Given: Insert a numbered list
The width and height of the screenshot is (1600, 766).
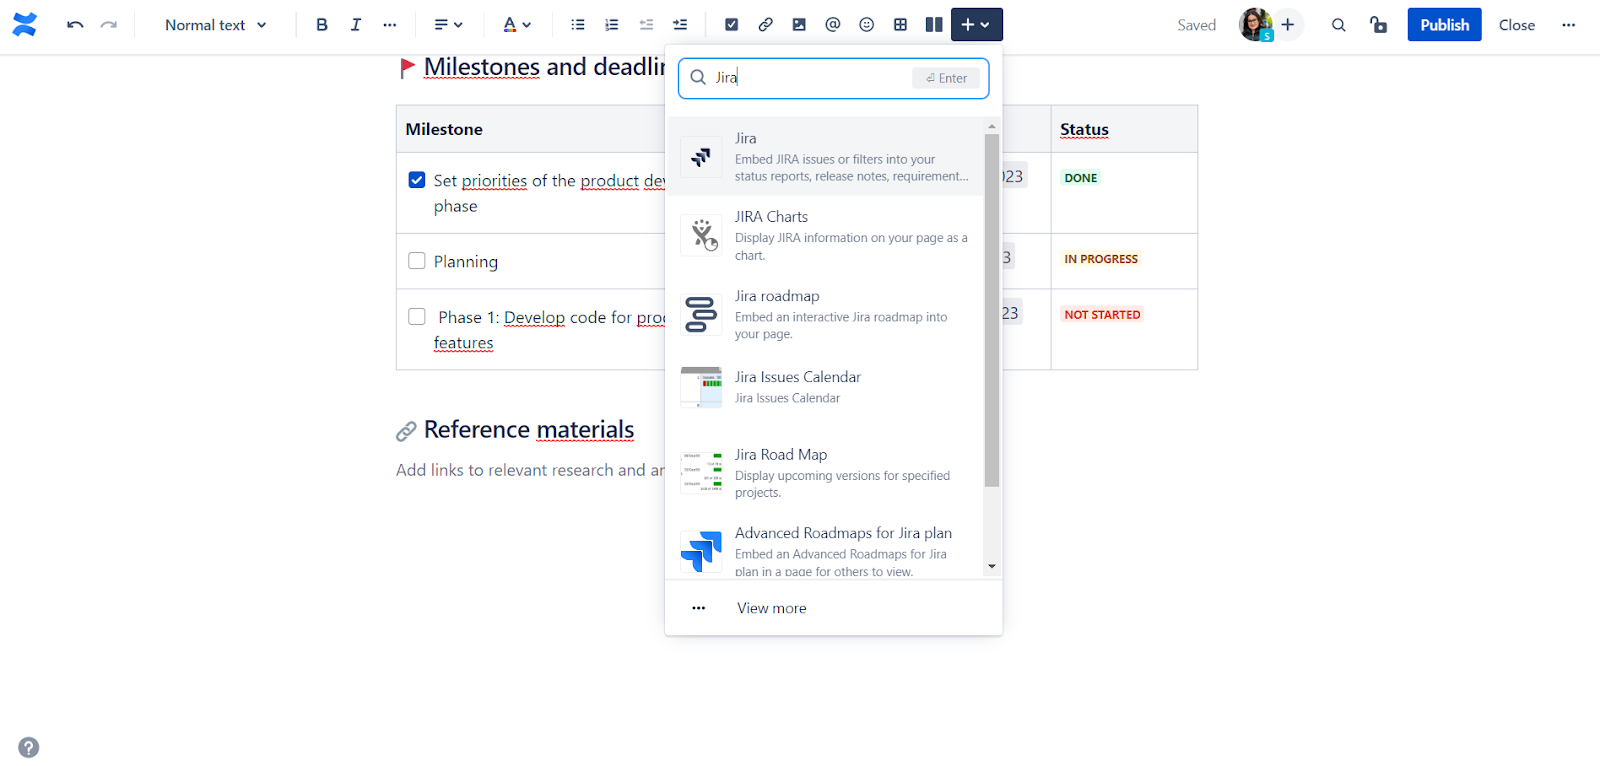Looking at the screenshot, I should pyautogui.click(x=612, y=25).
